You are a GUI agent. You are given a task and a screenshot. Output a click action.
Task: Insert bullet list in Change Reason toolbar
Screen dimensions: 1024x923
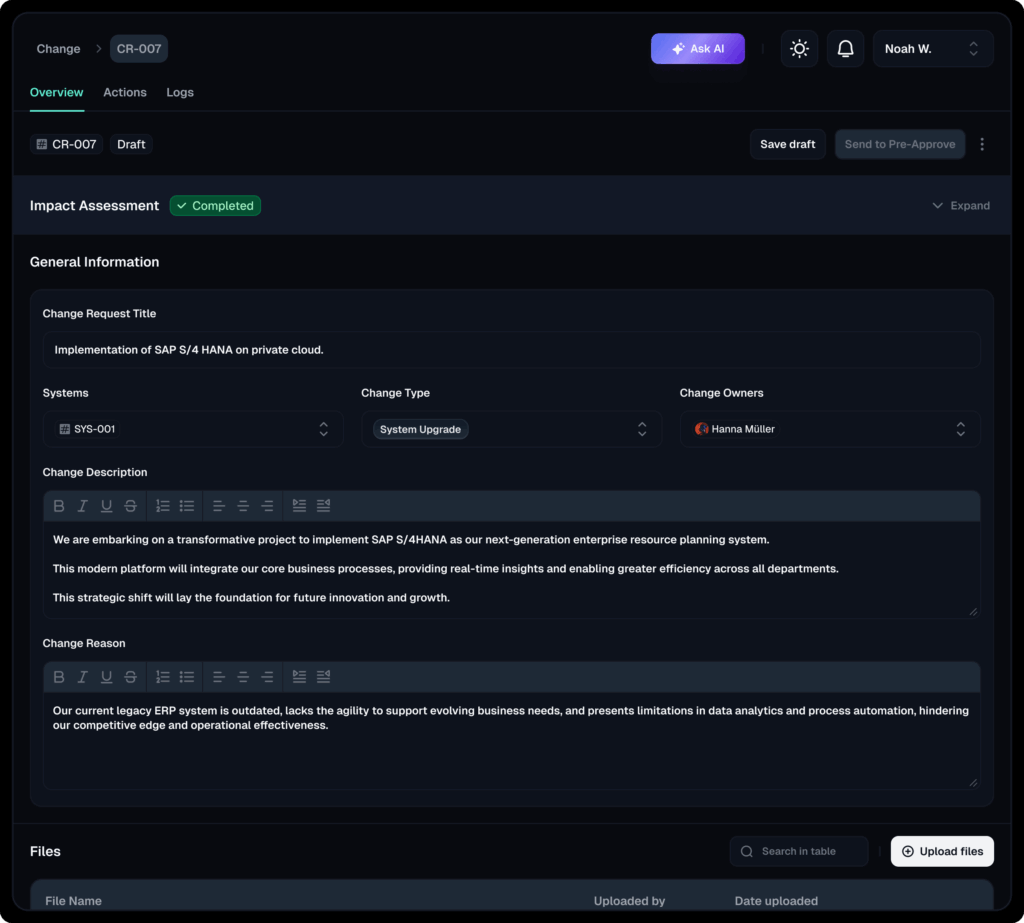(x=187, y=677)
